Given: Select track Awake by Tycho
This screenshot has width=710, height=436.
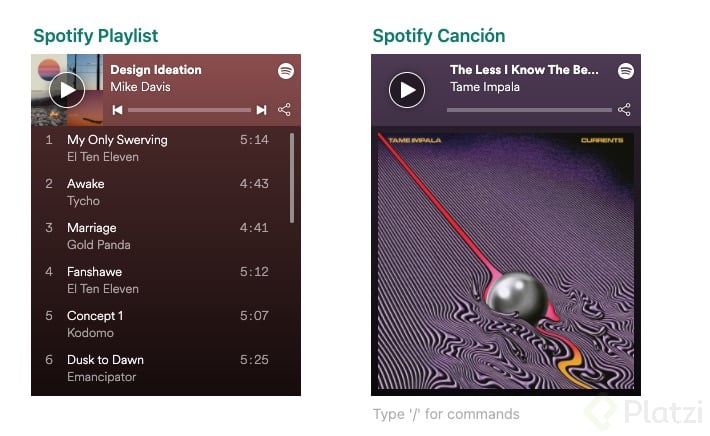Looking at the screenshot, I should (158, 192).
